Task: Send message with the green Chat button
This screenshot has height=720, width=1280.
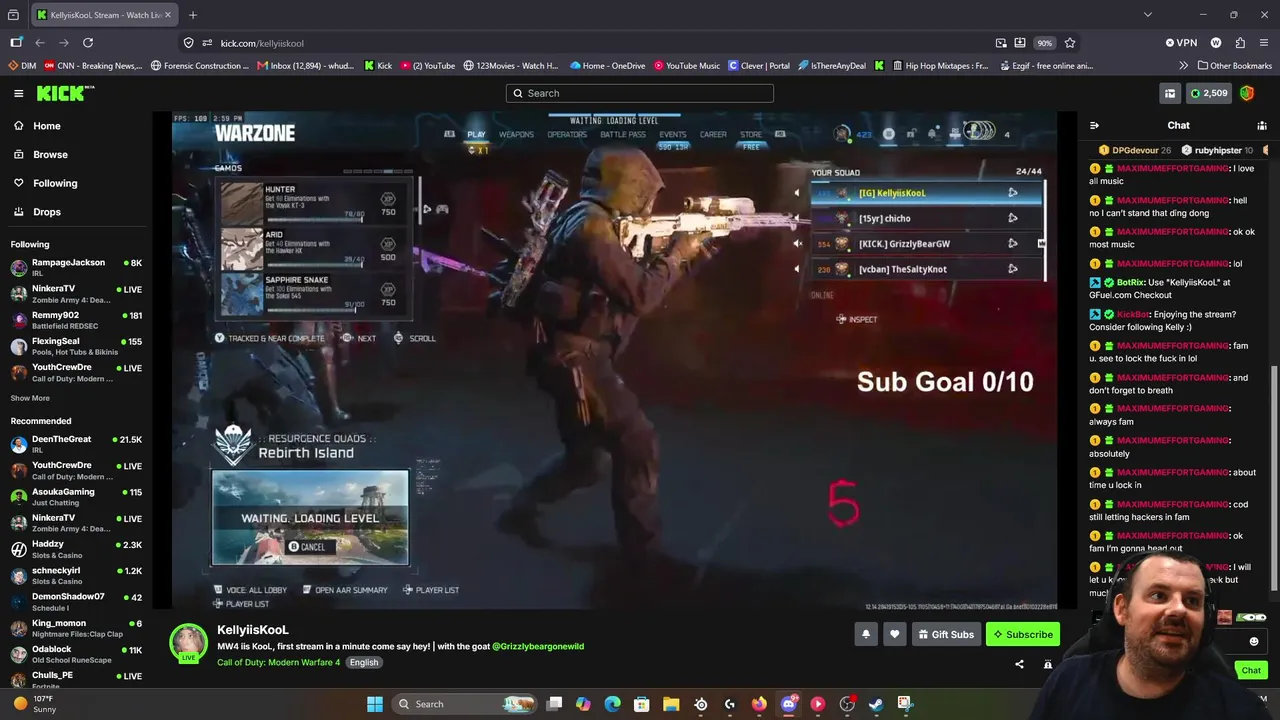Action: [x=1251, y=670]
